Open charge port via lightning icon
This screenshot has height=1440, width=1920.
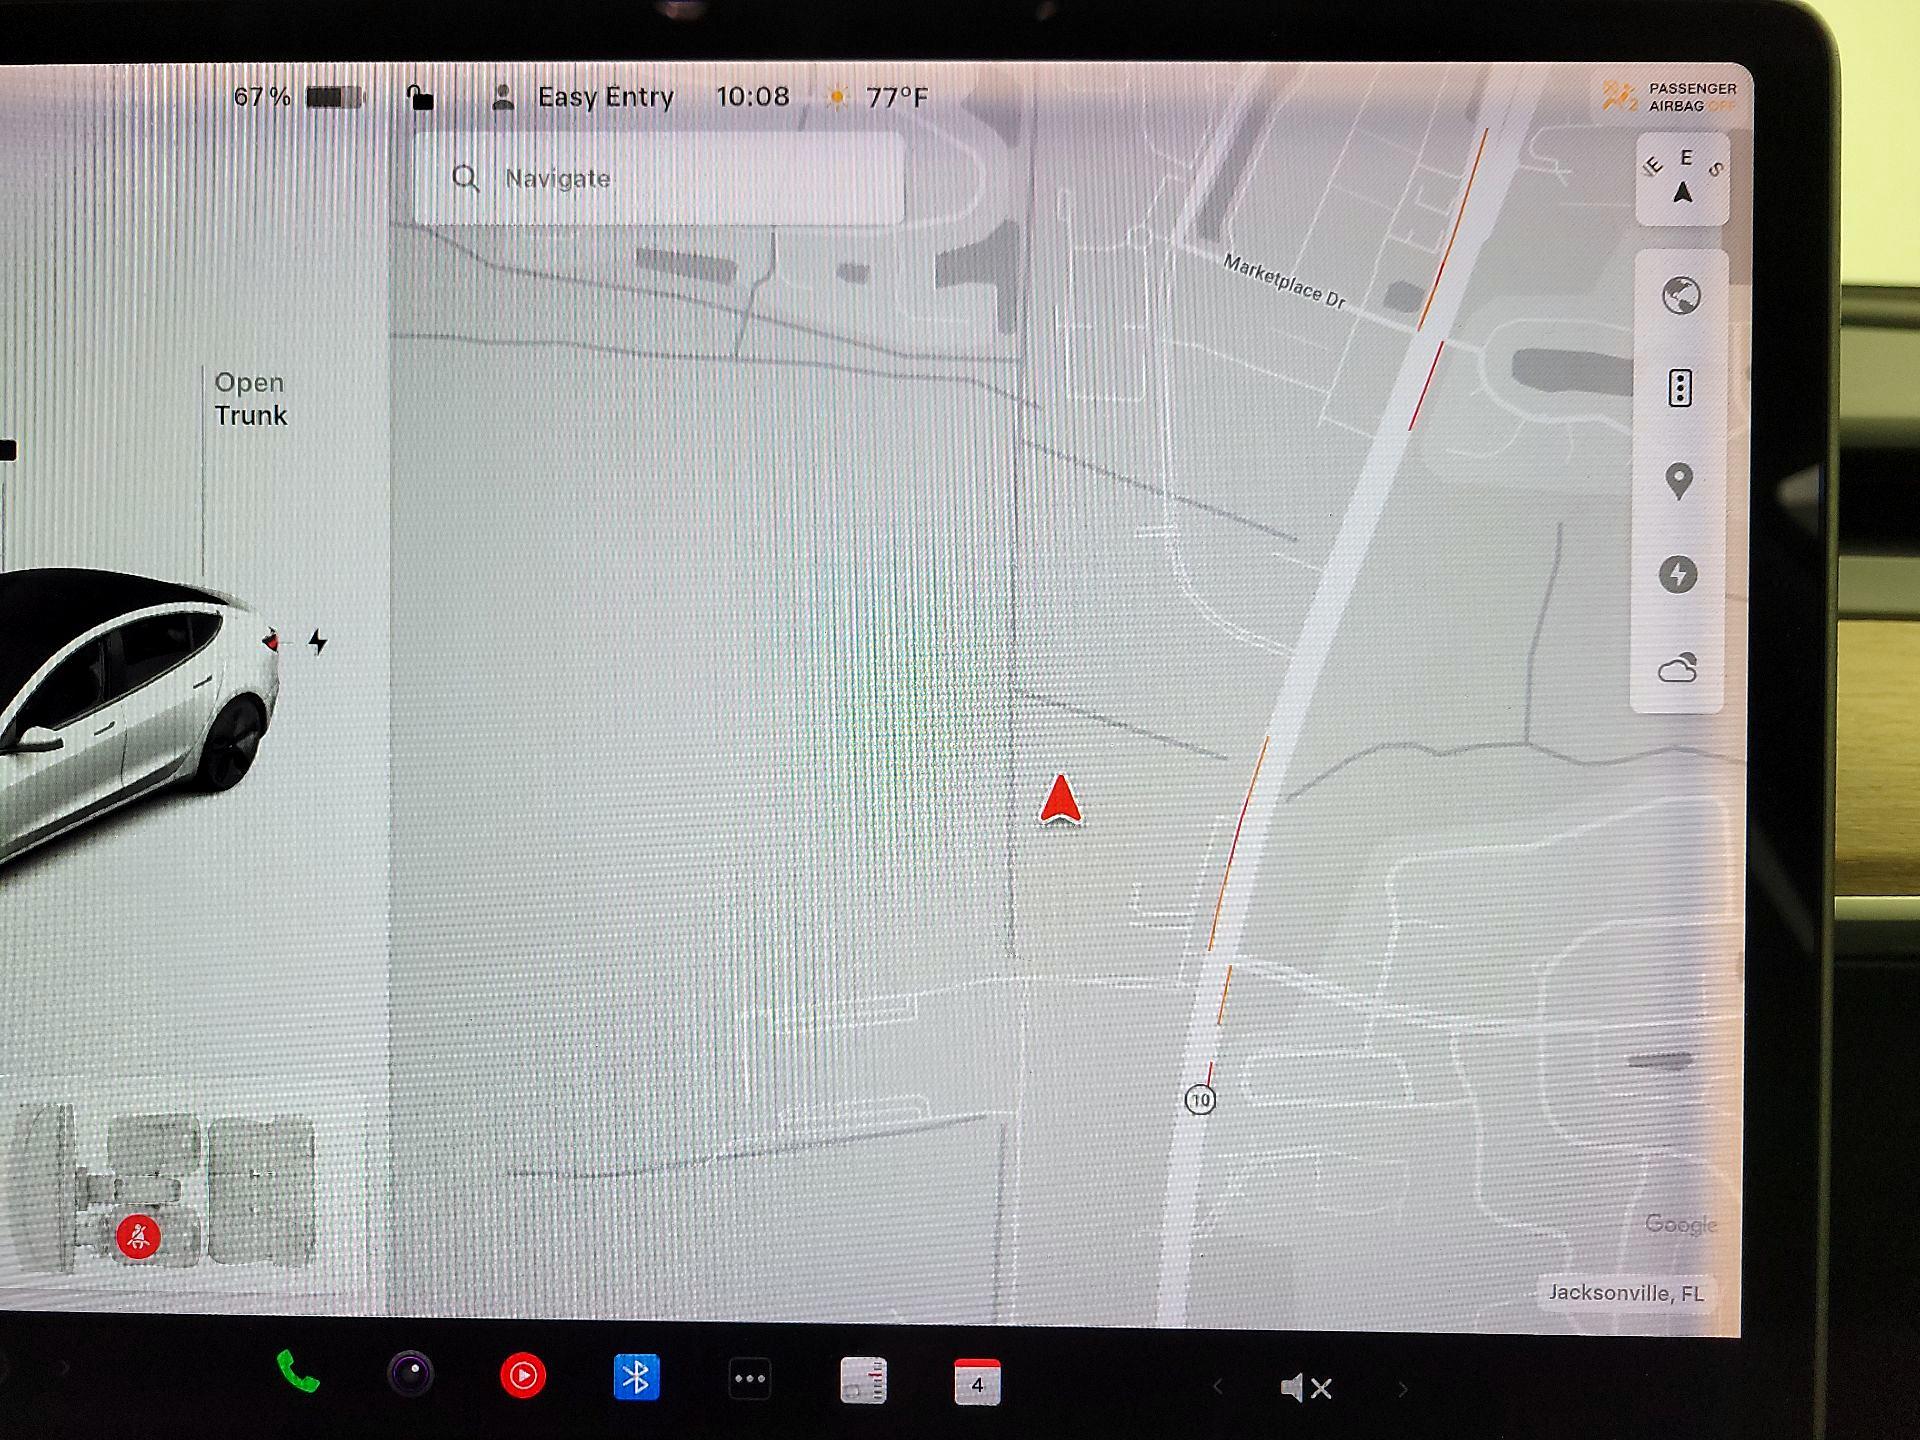pos(318,641)
